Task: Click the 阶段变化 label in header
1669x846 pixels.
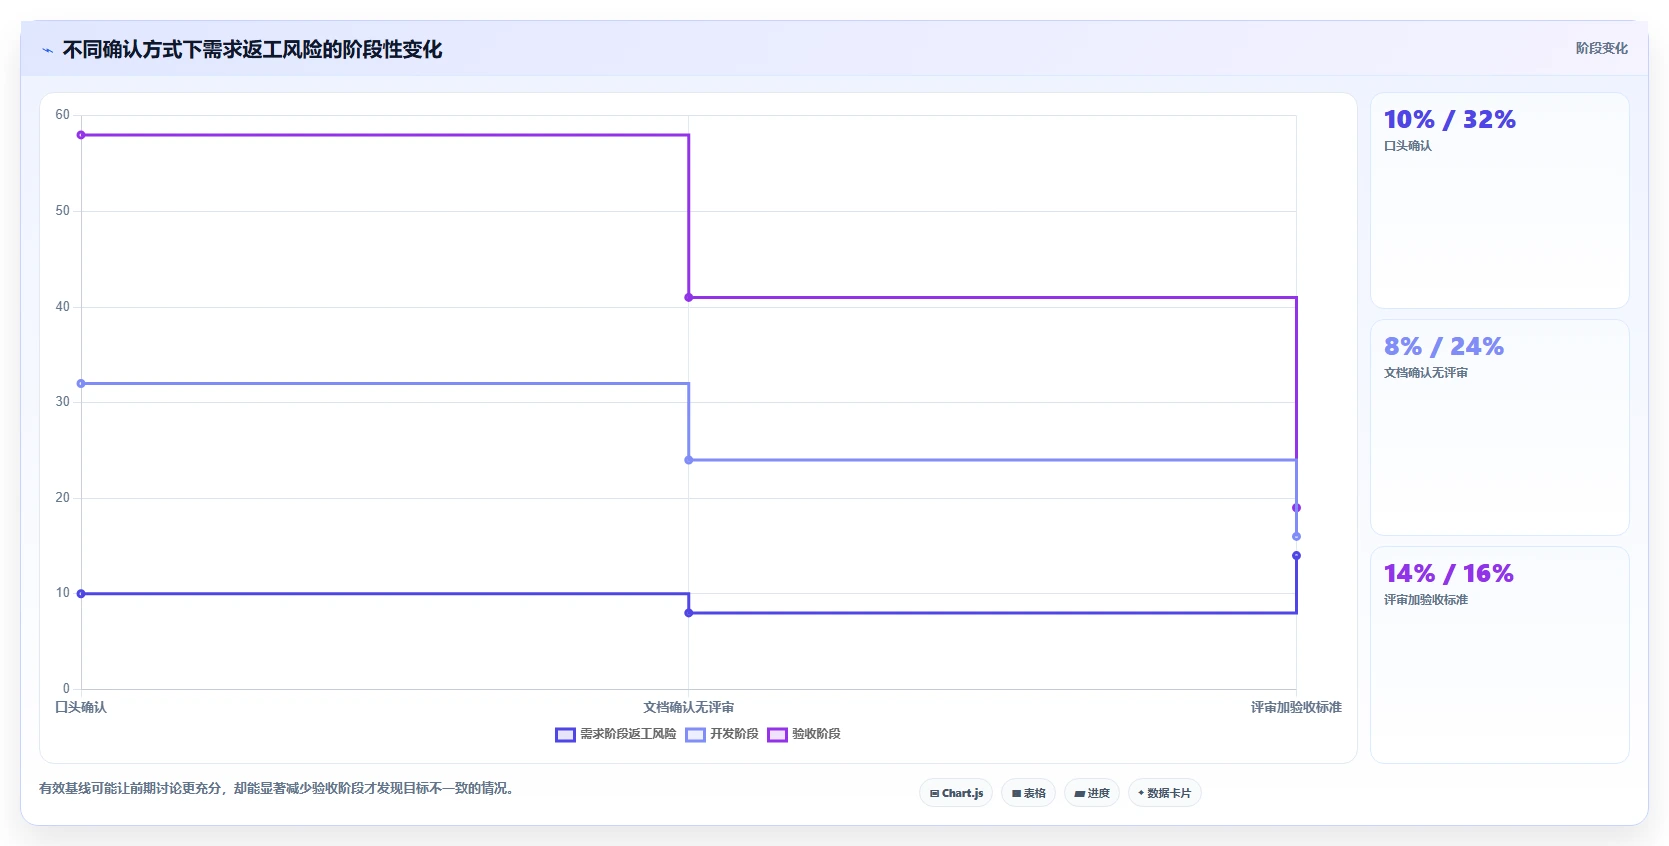Action: click(x=1602, y=48)
